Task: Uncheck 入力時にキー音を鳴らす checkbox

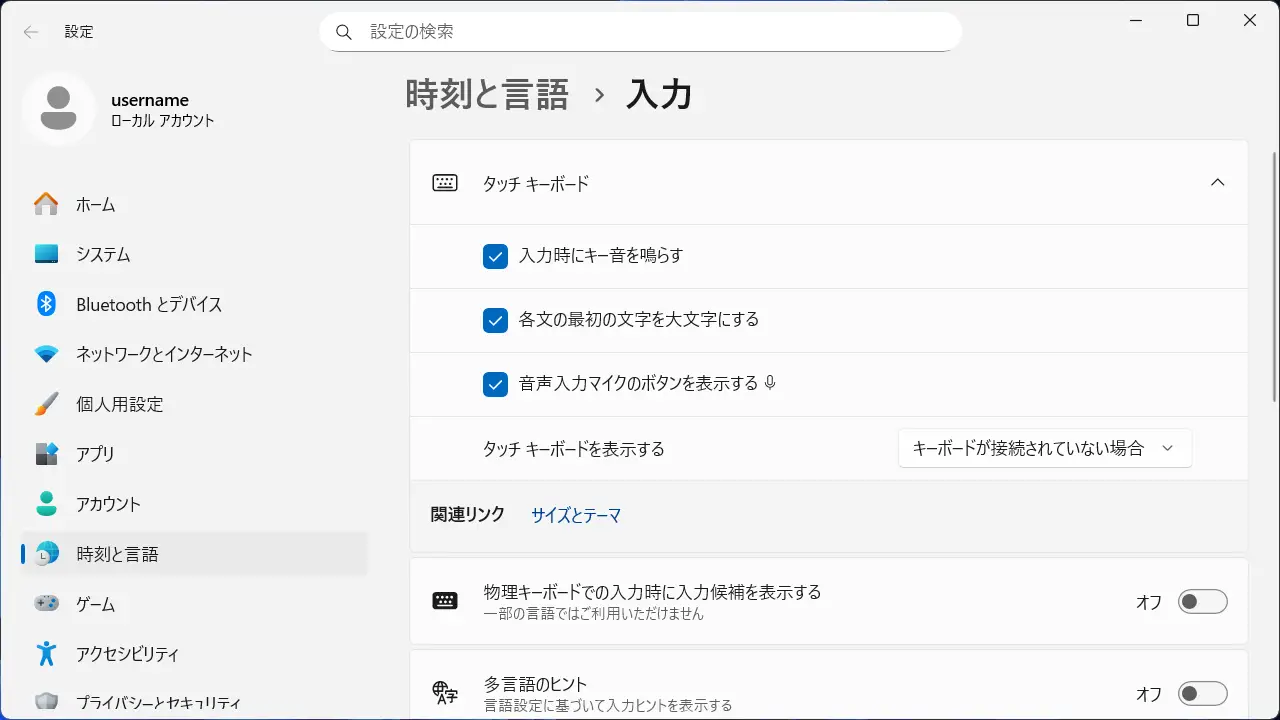Action: point(495,256)
